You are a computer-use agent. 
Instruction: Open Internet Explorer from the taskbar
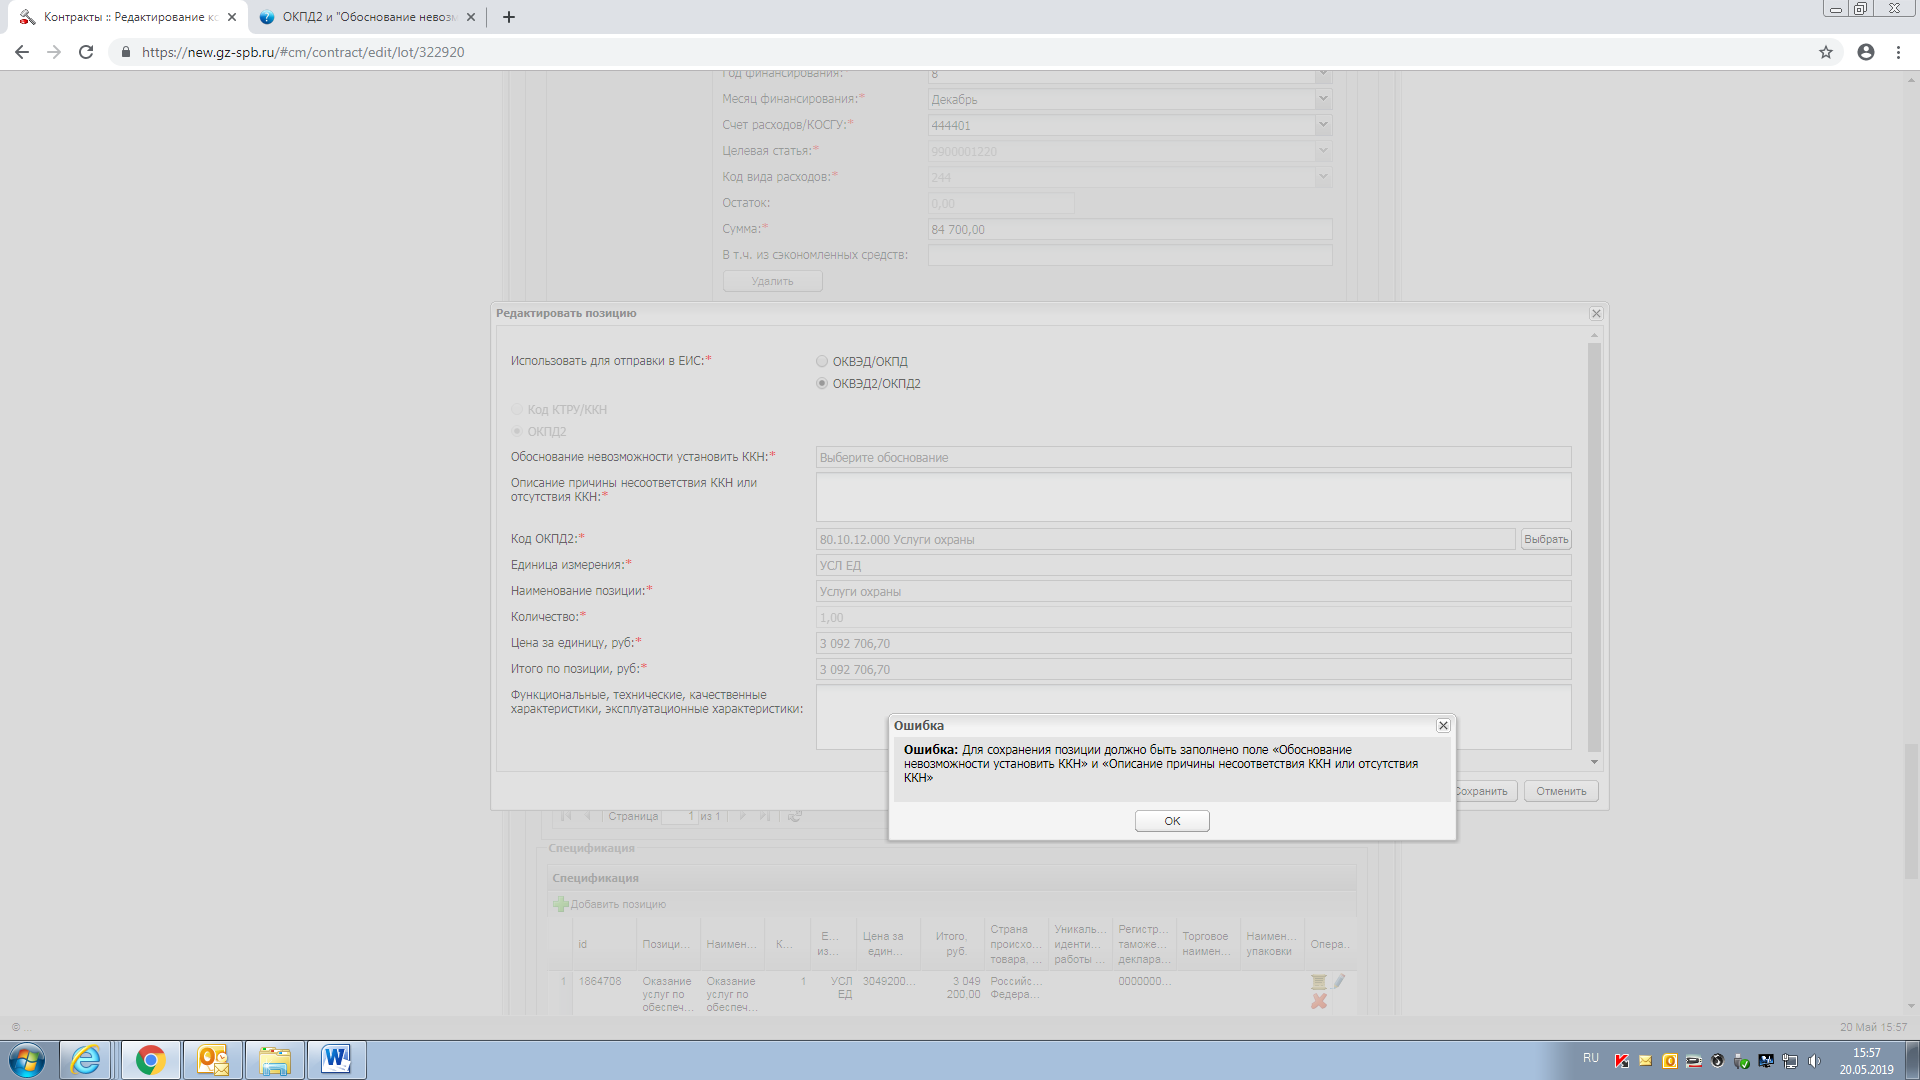pos(86,1059)
